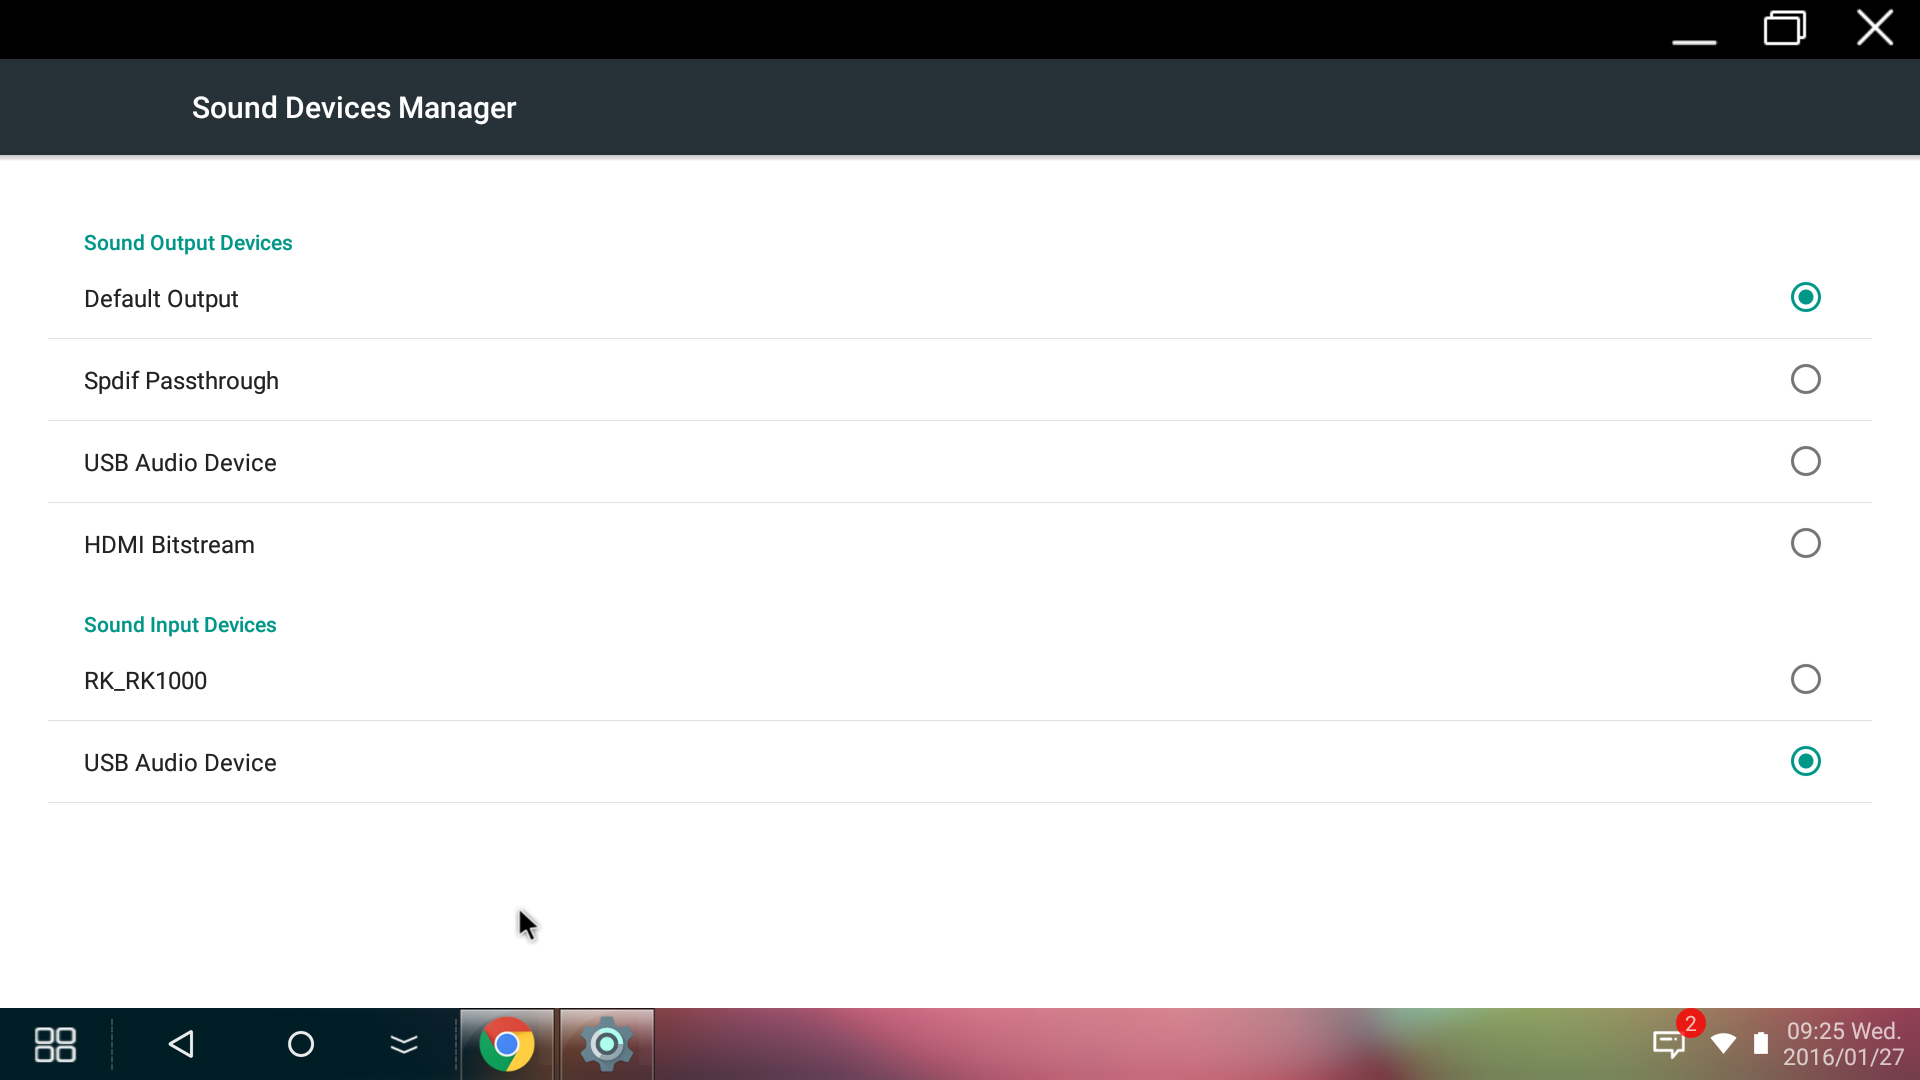
Task: Click the Sound Devices Manager title
Action: [x=354, y=108]
